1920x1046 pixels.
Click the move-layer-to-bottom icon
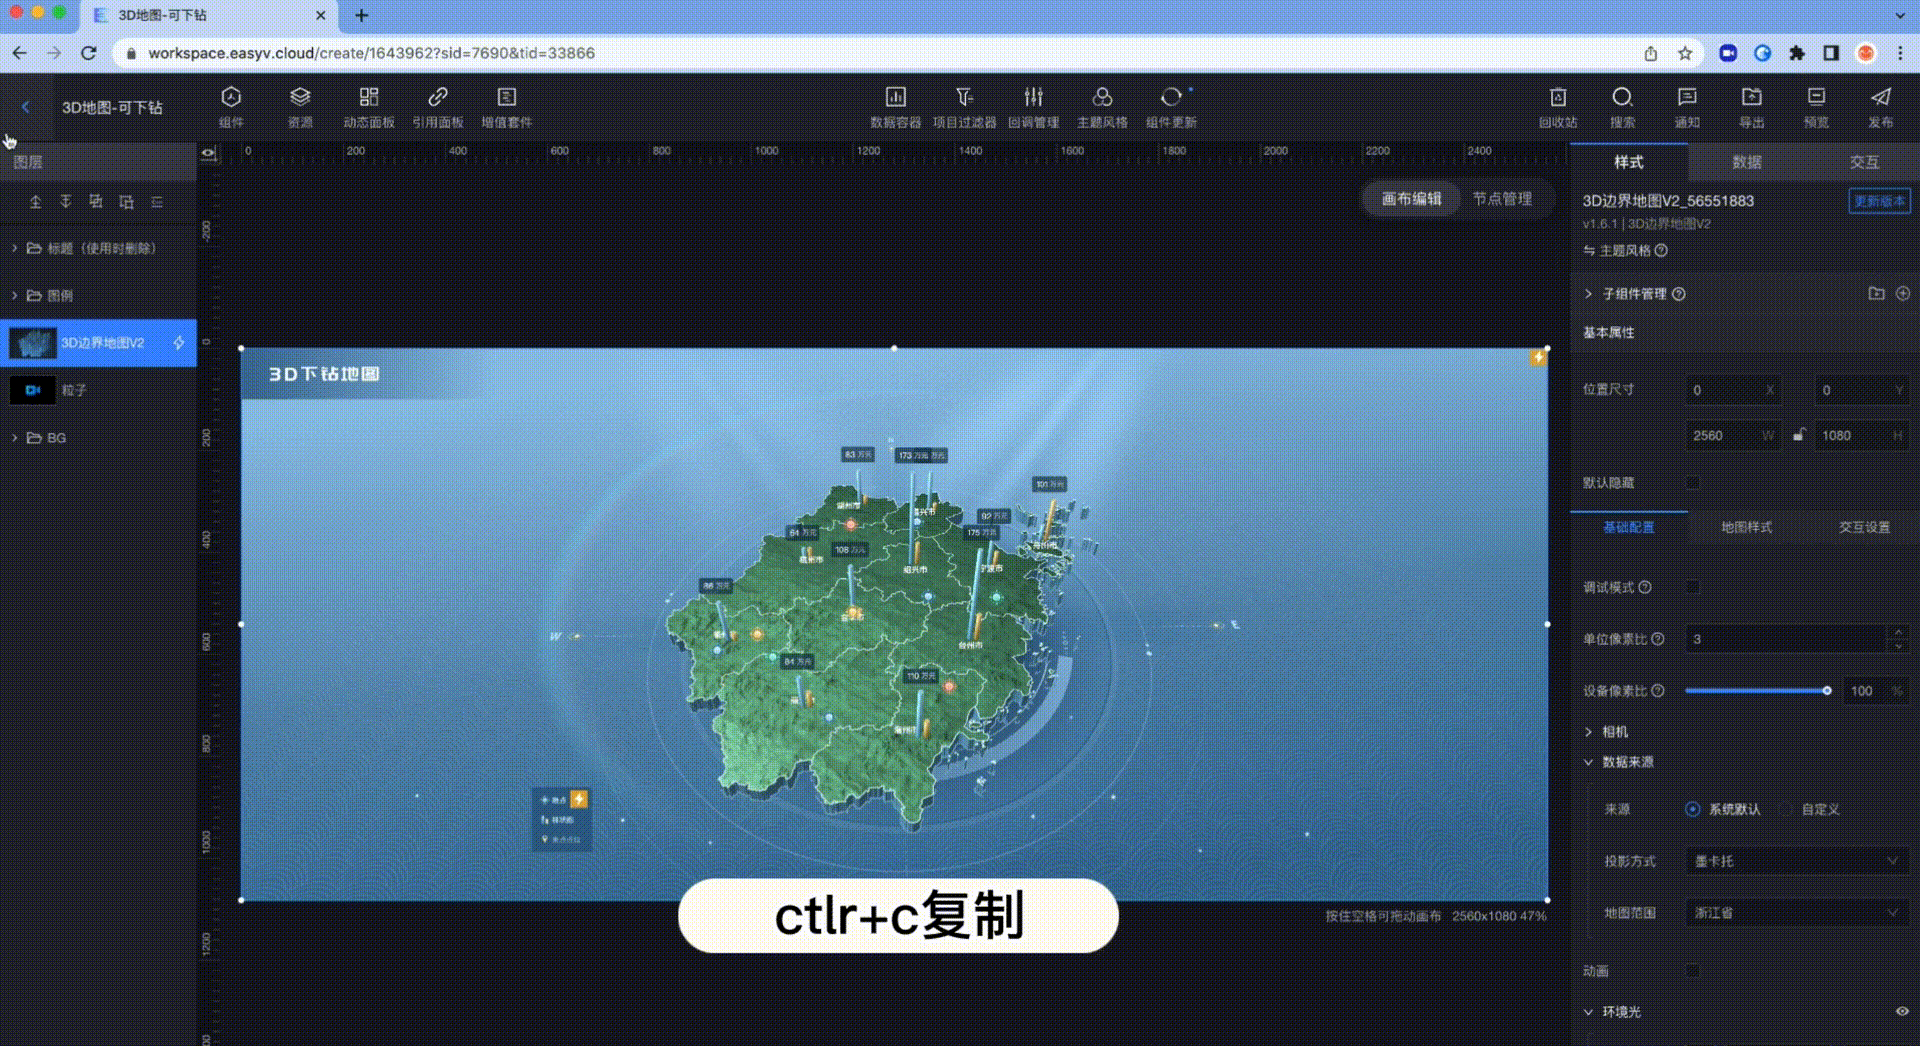[x=66, y=202]
